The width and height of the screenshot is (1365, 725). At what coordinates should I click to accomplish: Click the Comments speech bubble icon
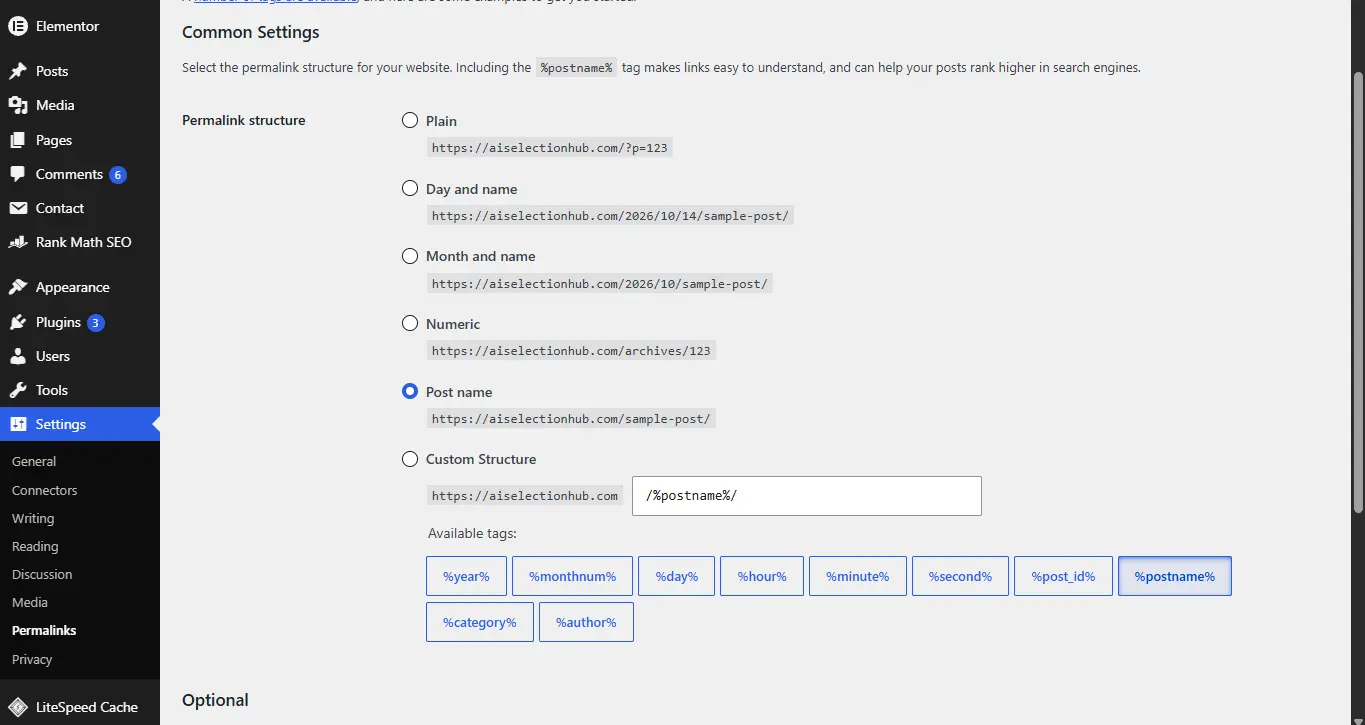coord(18,174)
